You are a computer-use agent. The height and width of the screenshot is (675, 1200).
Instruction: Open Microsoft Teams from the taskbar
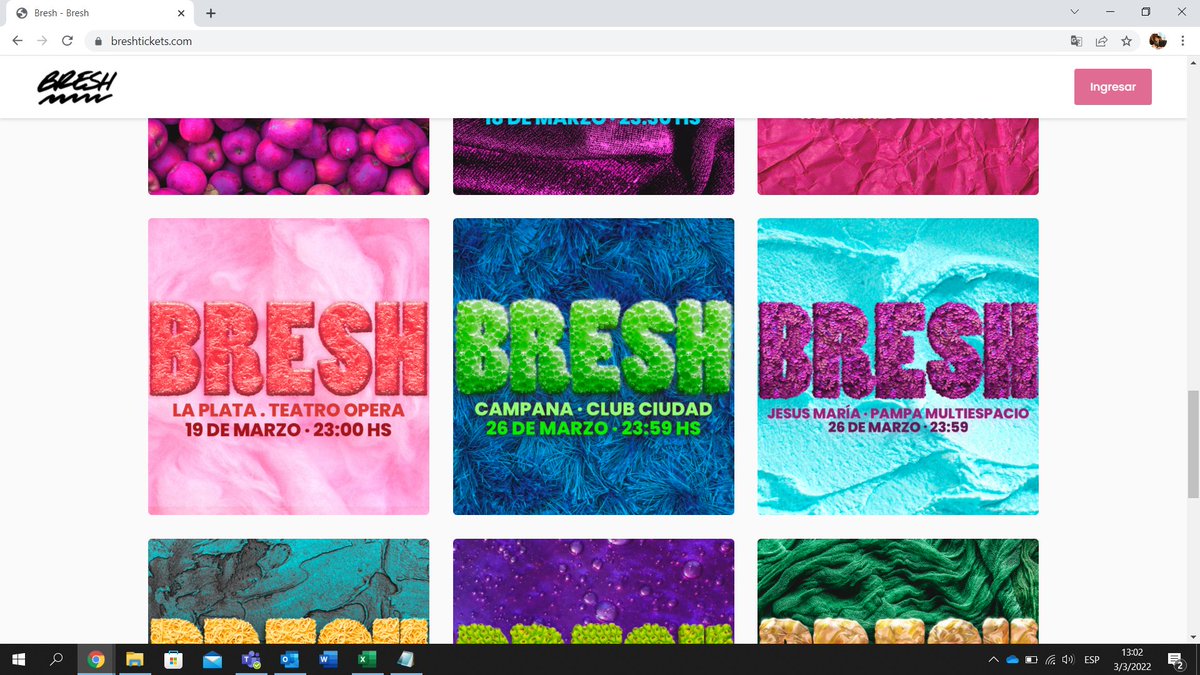tap(250, 659)
